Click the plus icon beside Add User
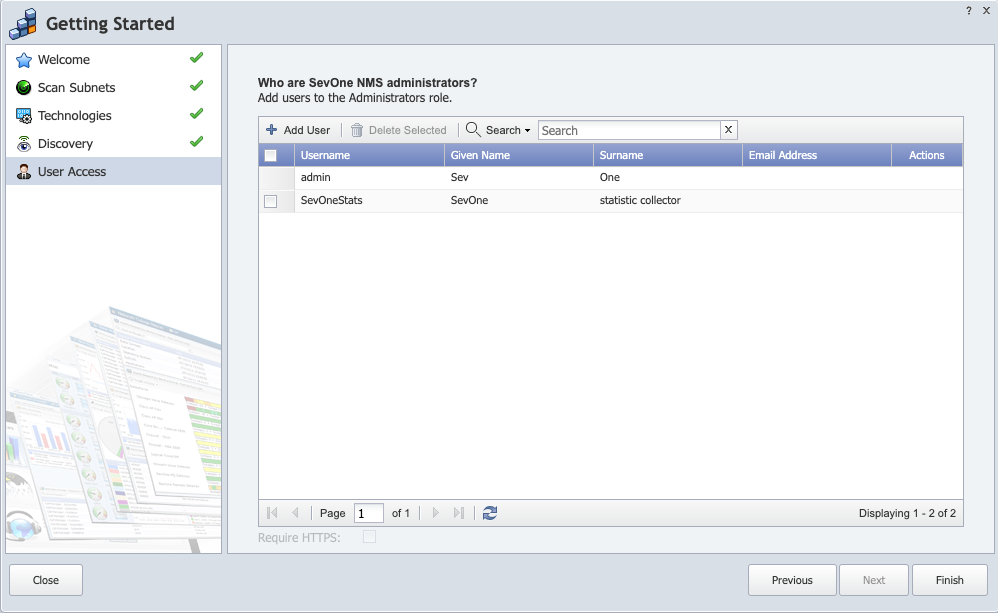Image resolution: width=998 pixels, height=613 pixels. [x=272, y=130]
